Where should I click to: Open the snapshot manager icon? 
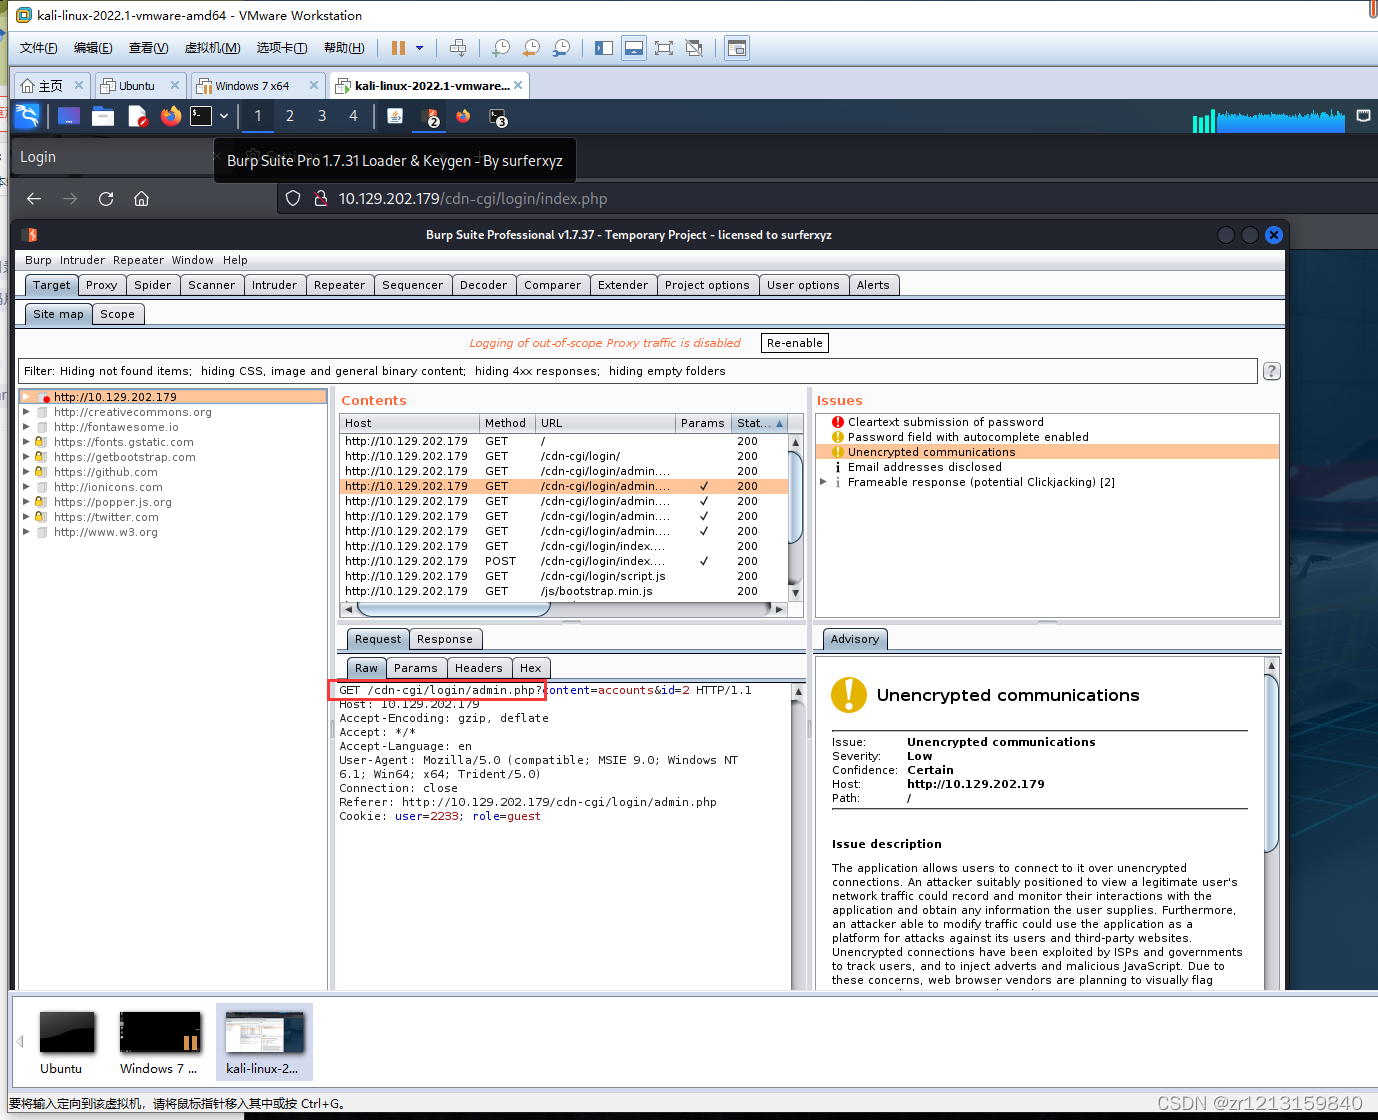coord(562,48)
